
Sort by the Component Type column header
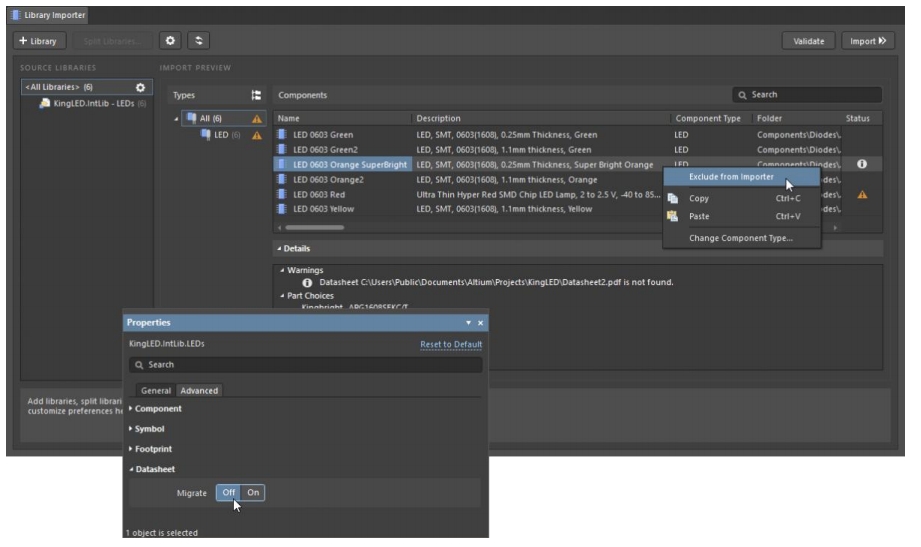711,118
